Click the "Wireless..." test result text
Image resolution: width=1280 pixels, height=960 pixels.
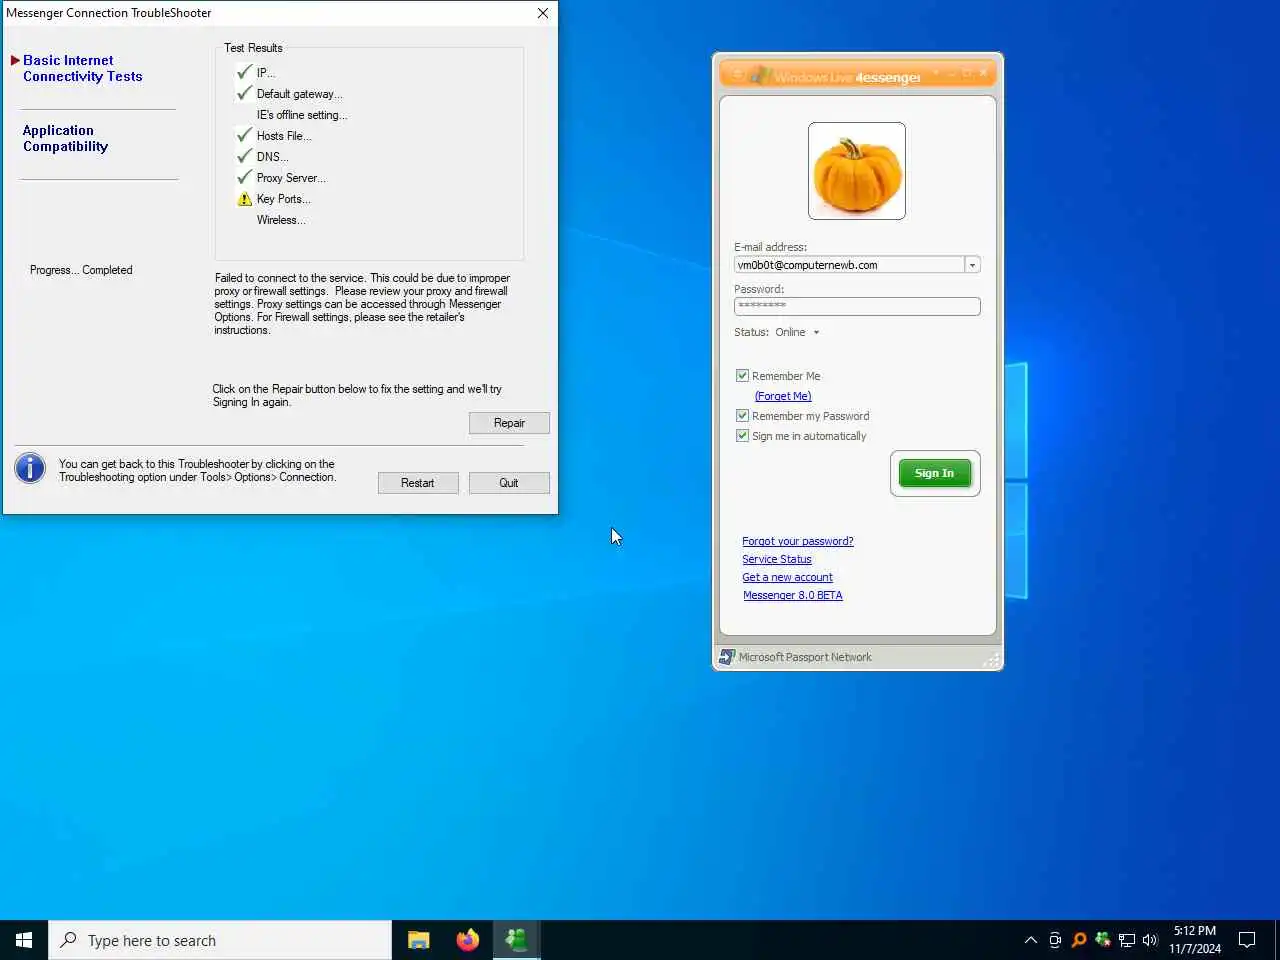tap(281, 220)
